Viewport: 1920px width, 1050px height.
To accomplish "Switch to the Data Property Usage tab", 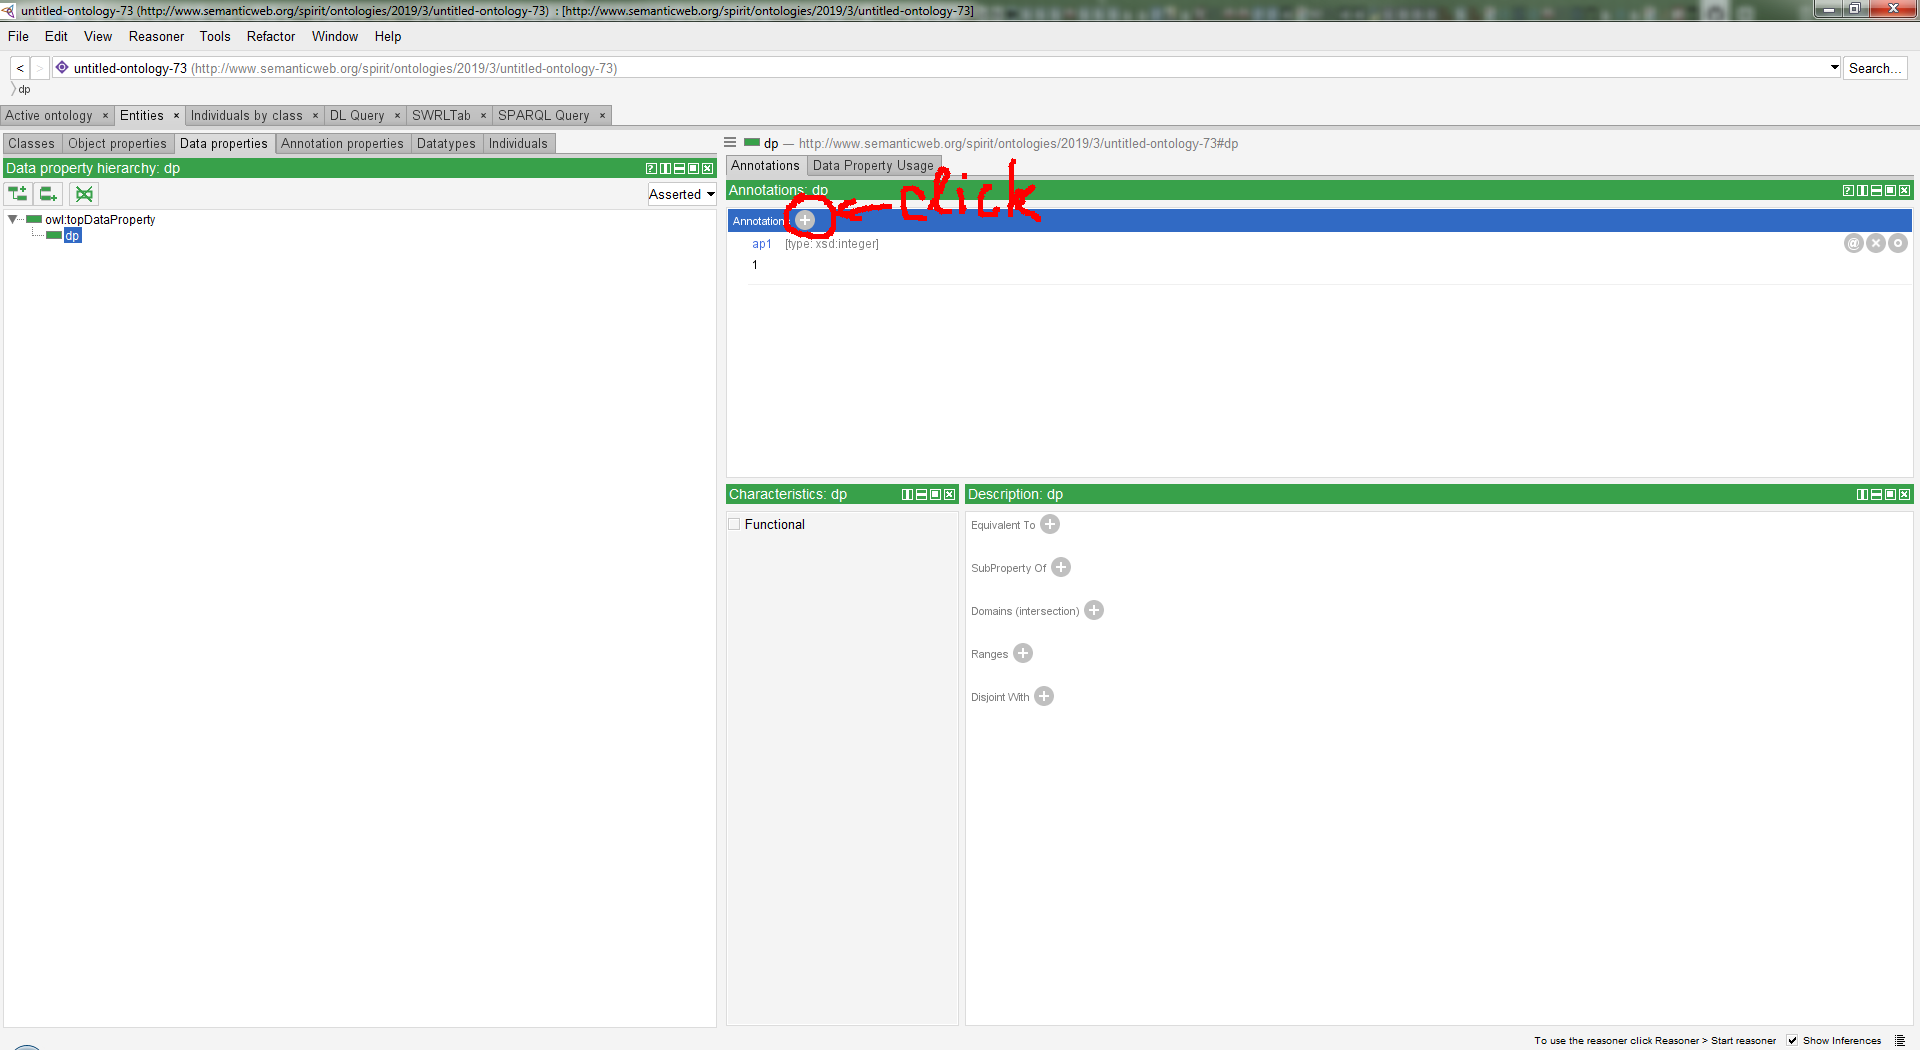I will (873, 165).
